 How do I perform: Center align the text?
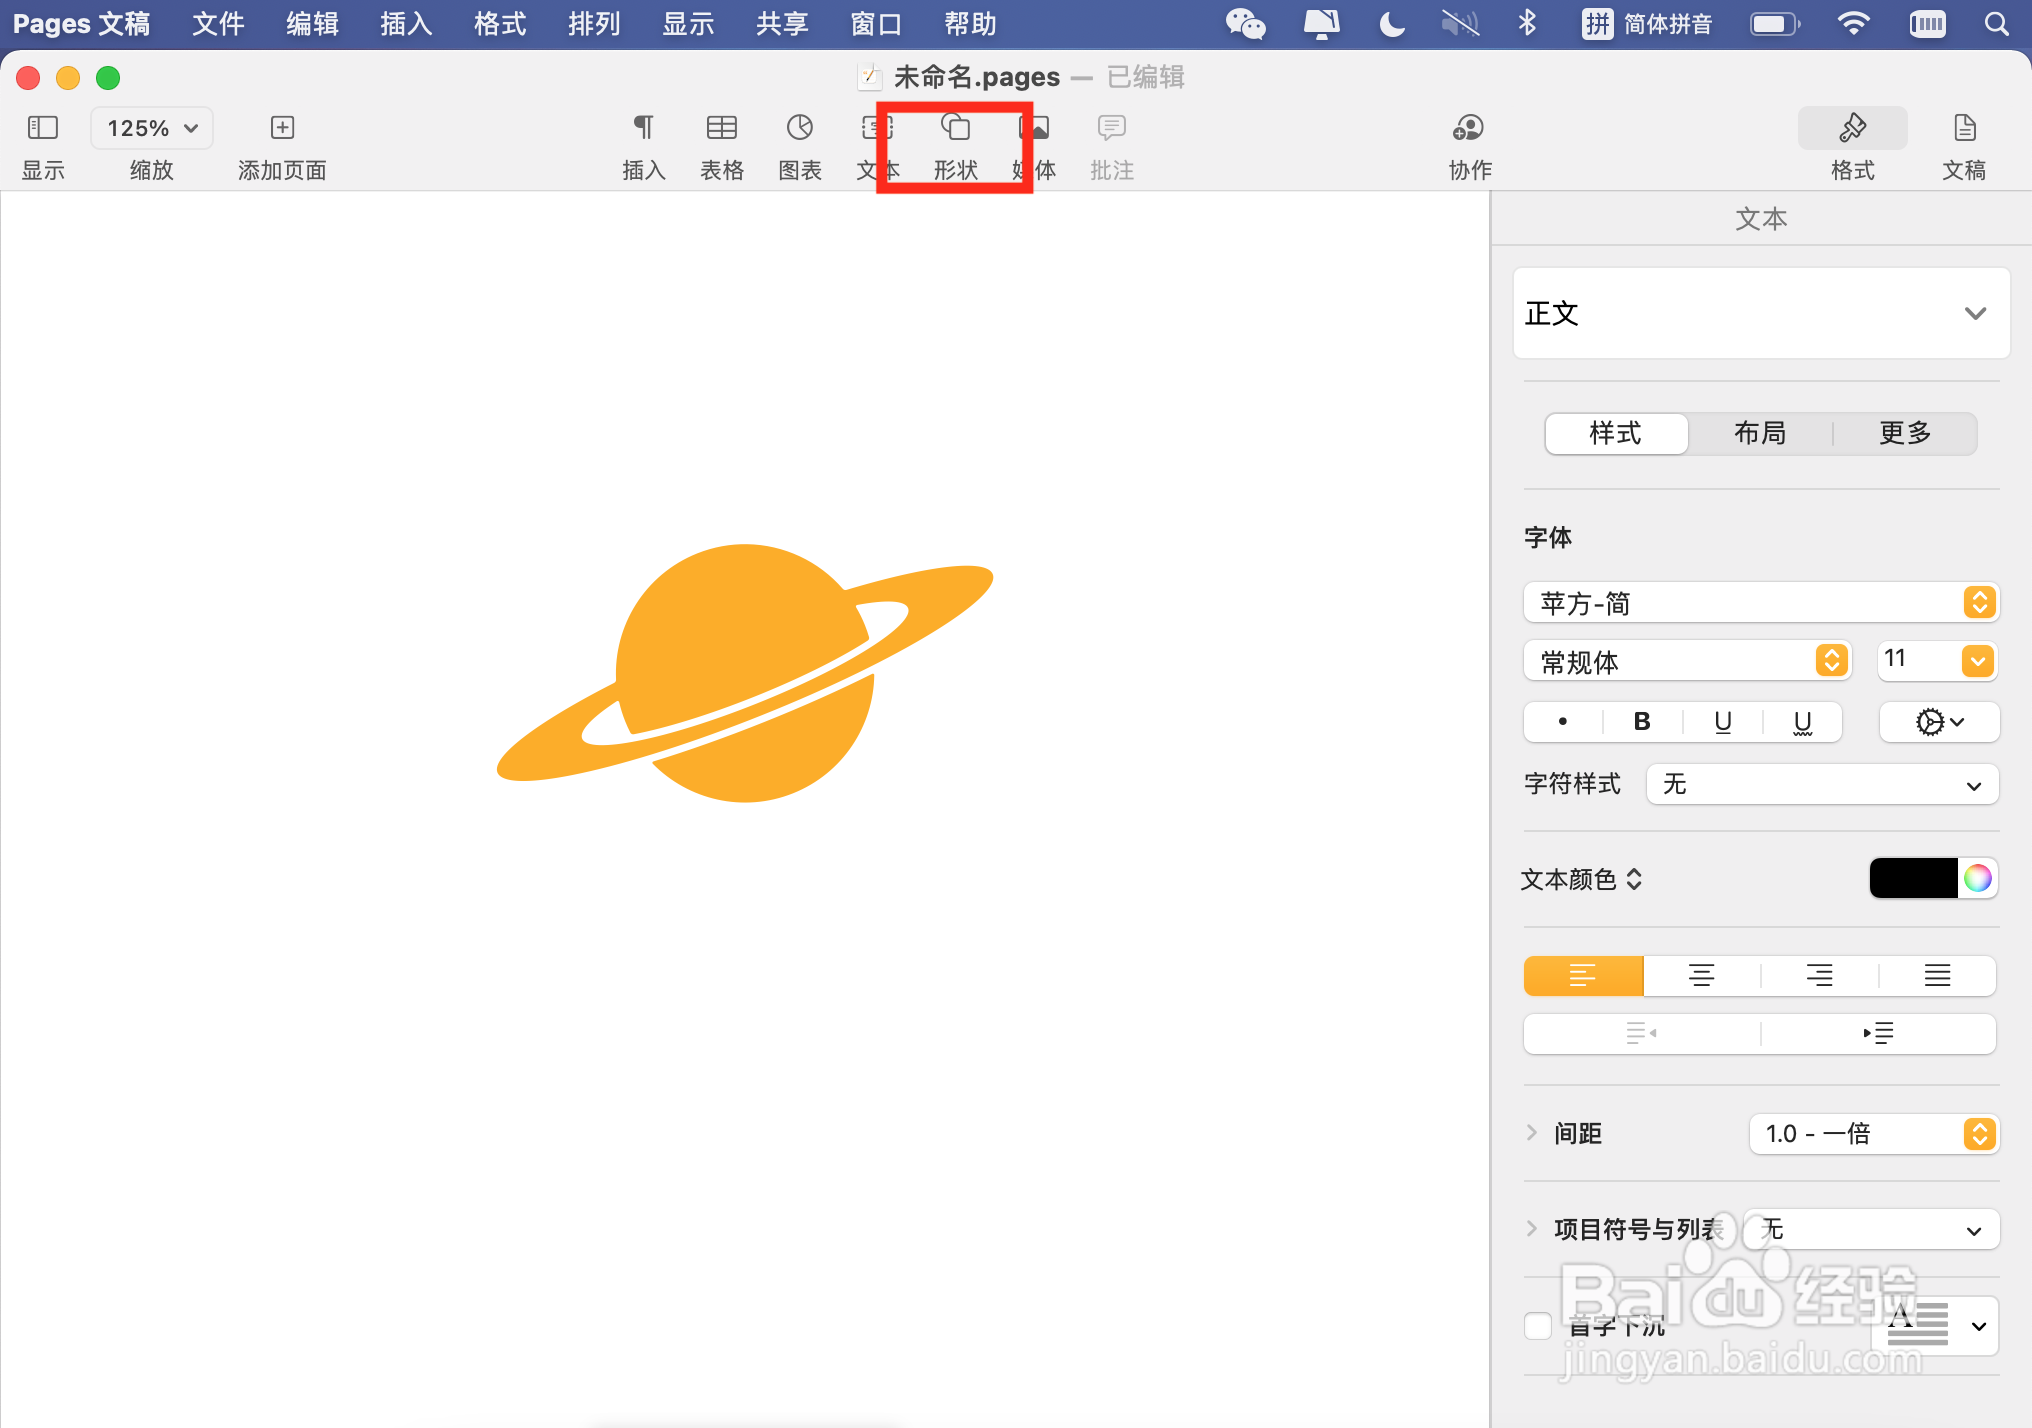pyautogui.click(x=1701, y=975)
